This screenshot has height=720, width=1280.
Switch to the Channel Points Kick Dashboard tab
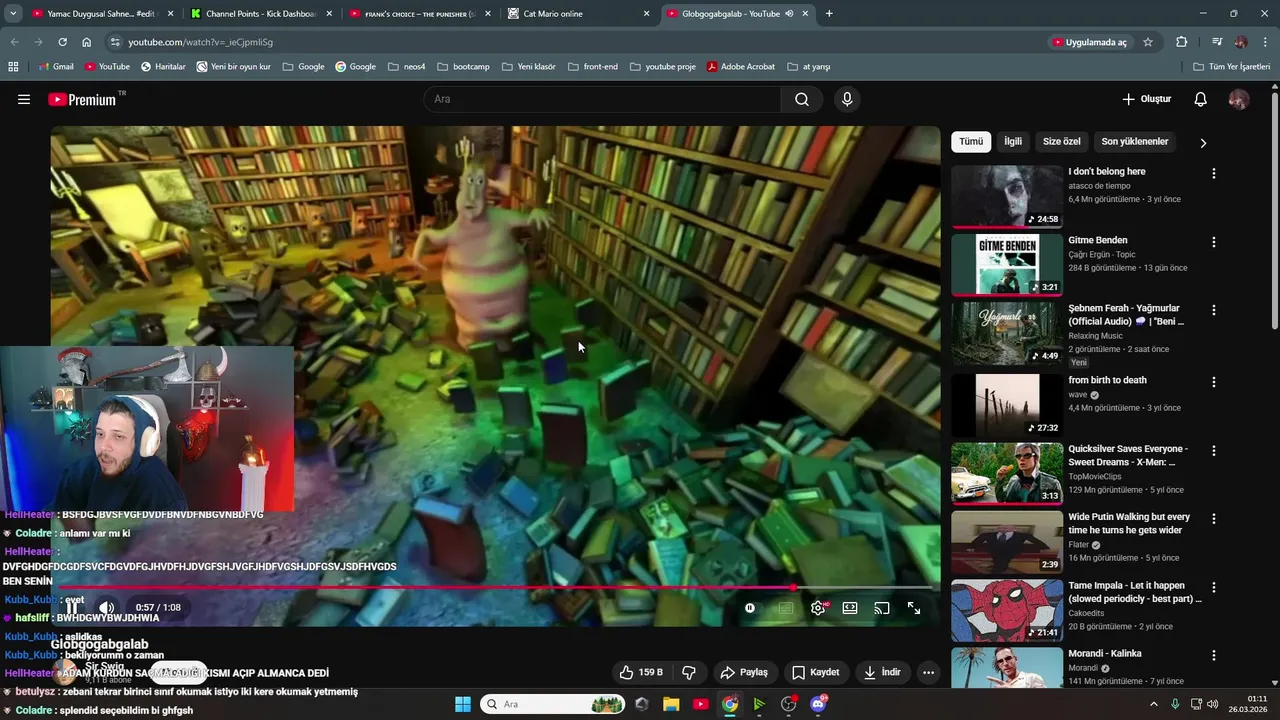[262, 14]
